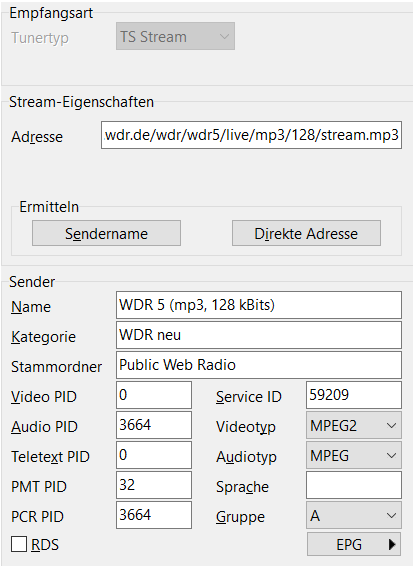The image size is (413, 566).
Task: Open the Gruppe dropdown showing A
Action: (x=354, y=515)
